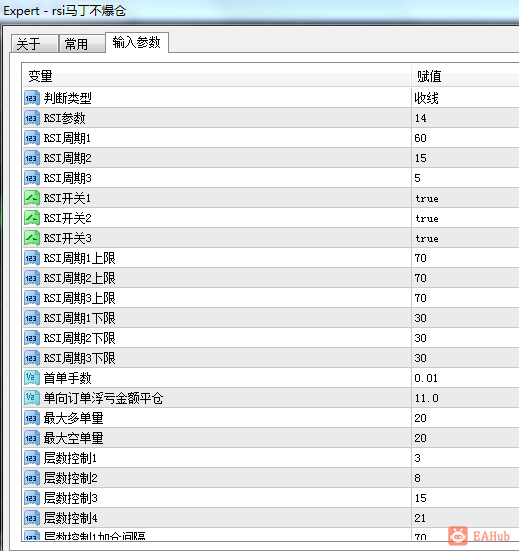This screenshot has width=519, height=551.
Task: Click the boolean icon beside RSI开关1
Action: pyautogui.click(x=32, y=198)
